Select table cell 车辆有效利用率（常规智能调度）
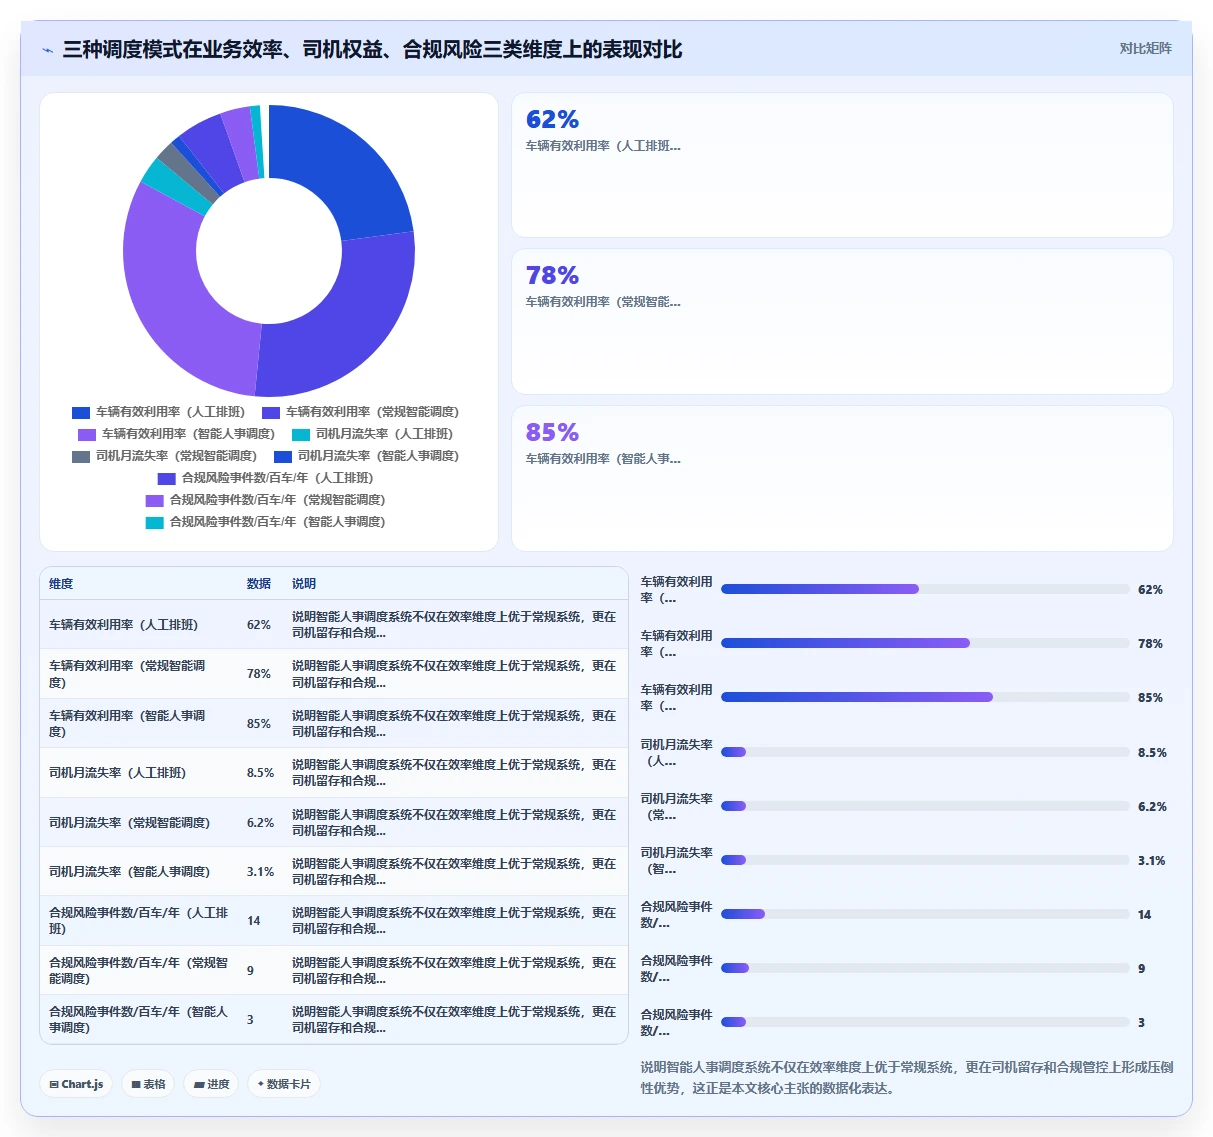Screen dimensions: 1213x1137 [x=138, y=674]
